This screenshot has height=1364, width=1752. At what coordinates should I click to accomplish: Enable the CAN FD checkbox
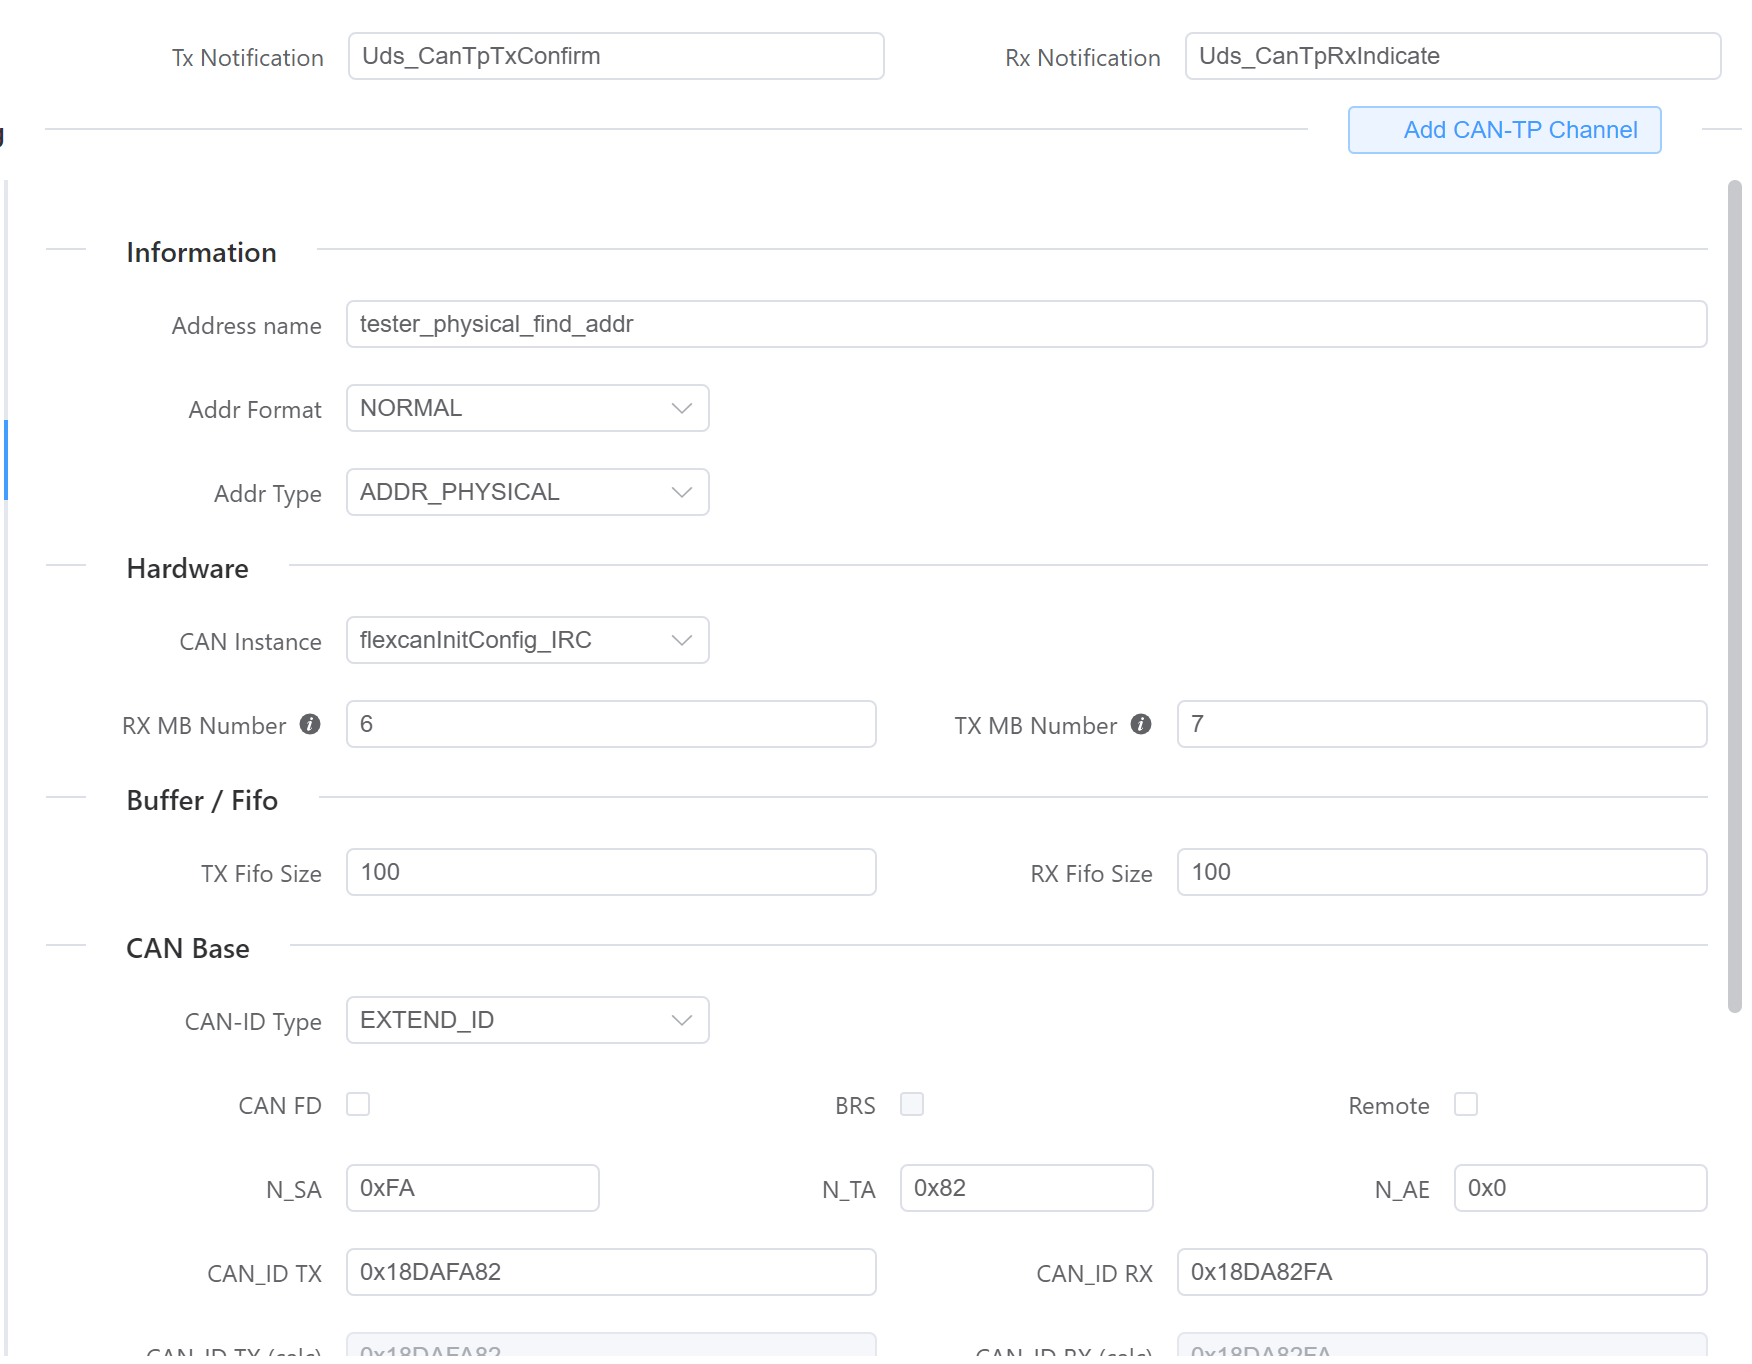coord(358,1104)
